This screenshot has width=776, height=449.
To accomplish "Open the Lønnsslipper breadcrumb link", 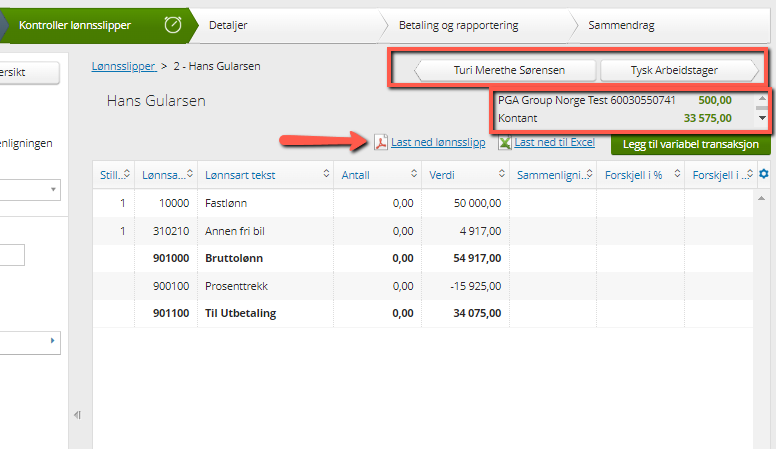I will 124,66.
